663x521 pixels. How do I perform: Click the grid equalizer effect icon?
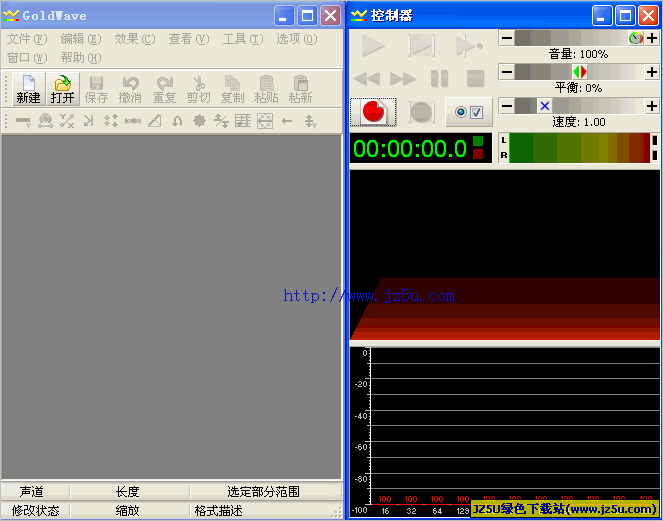click(243, 121)
